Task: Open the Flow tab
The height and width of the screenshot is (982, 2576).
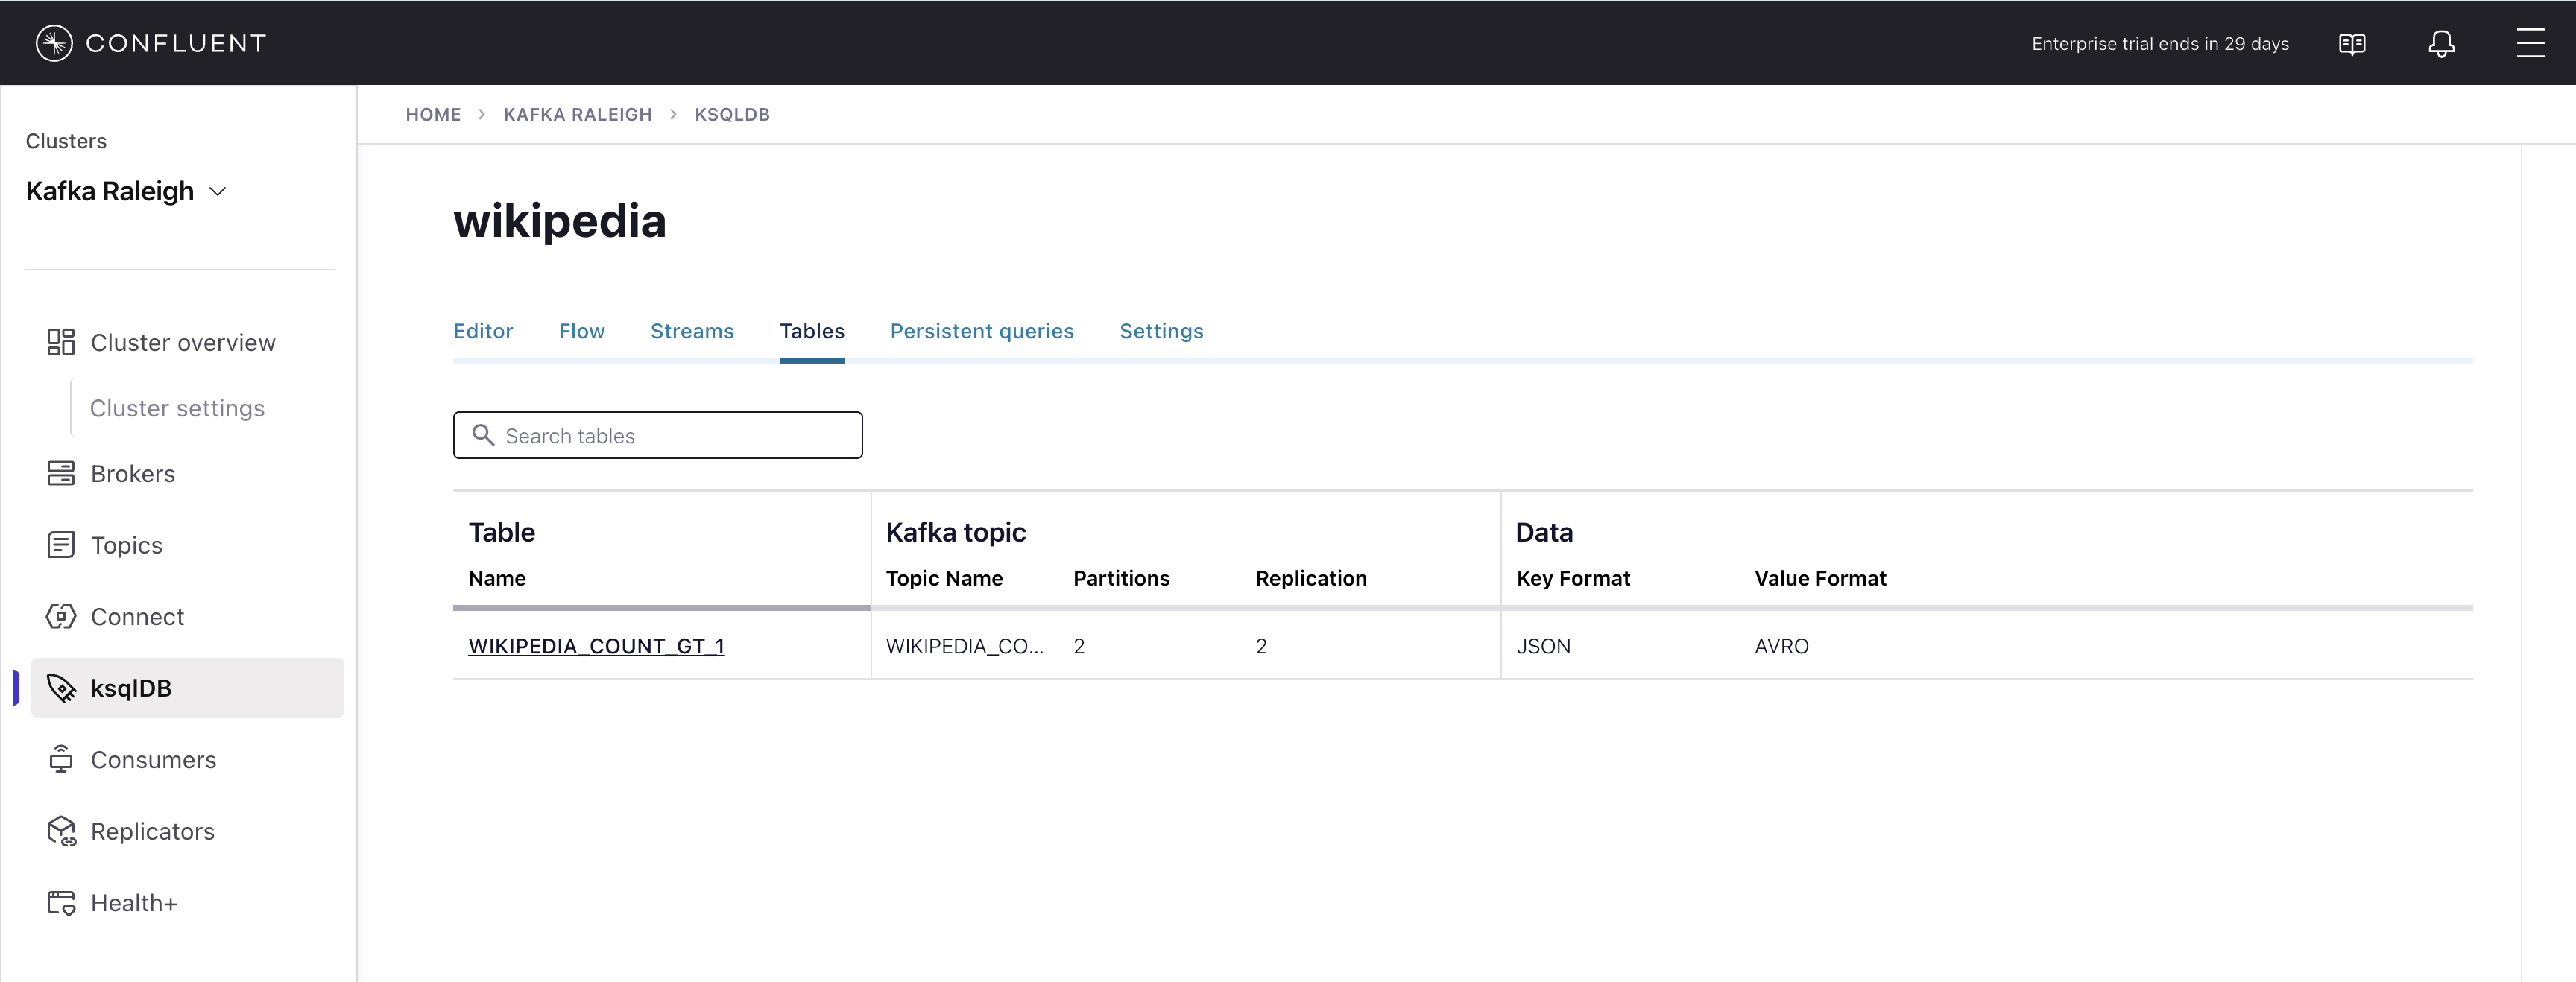Action: coord(581,331)
